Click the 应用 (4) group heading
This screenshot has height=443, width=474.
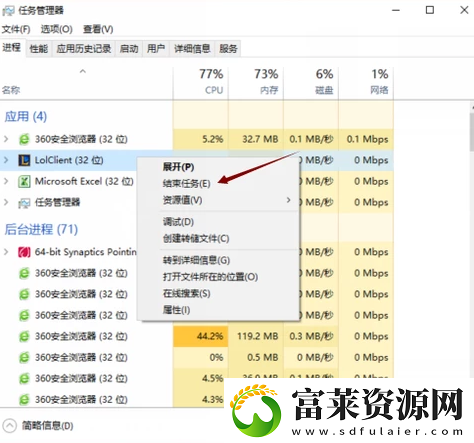click(x=26, y=117)
